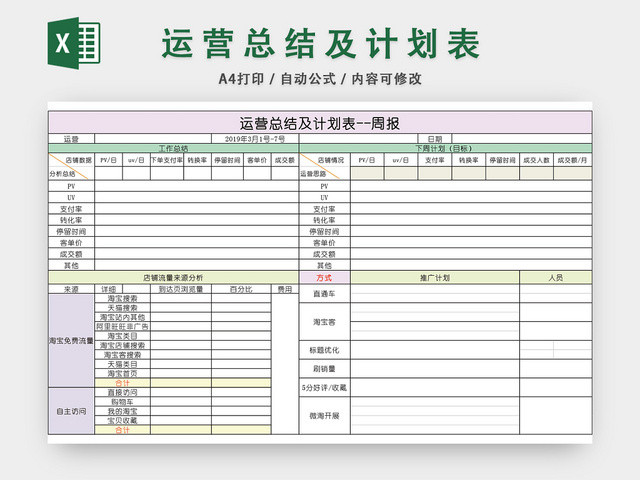Select the 淘宝客 promotion row label
The width and height of the screenshot is (640, 480).
pos(325,322)
